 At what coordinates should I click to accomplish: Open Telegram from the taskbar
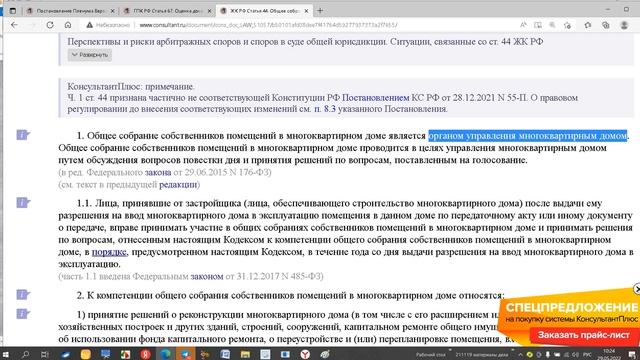pos(185,354)
